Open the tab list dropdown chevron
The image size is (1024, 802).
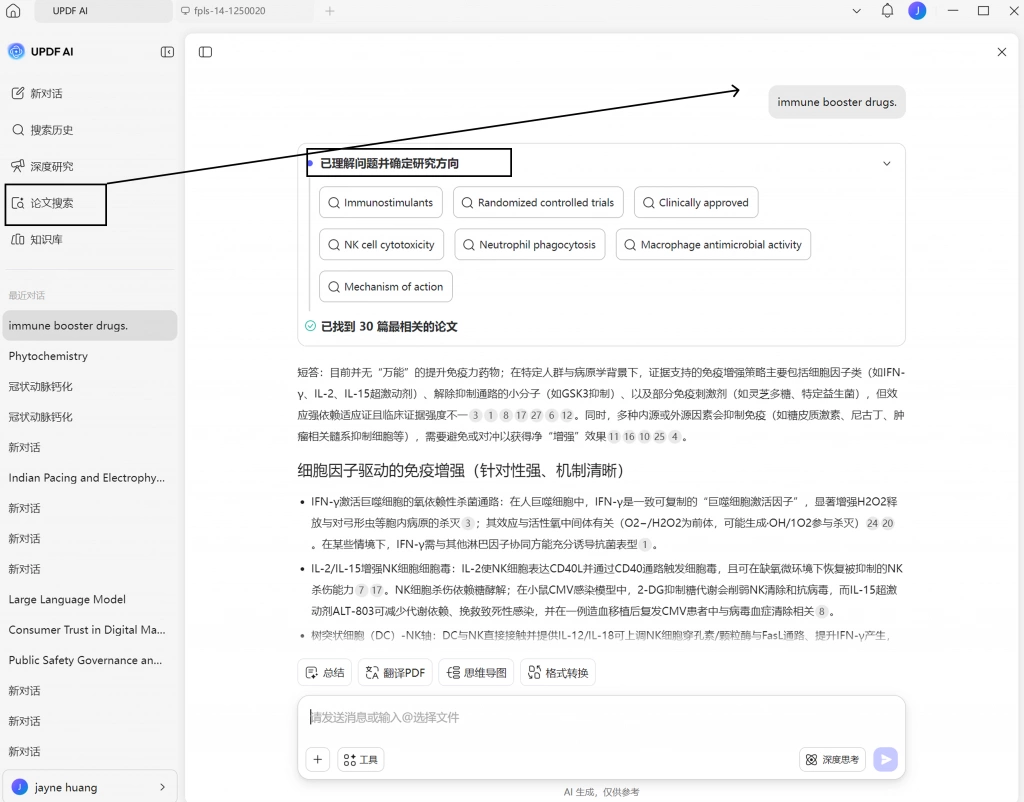(x=857, y=11)
